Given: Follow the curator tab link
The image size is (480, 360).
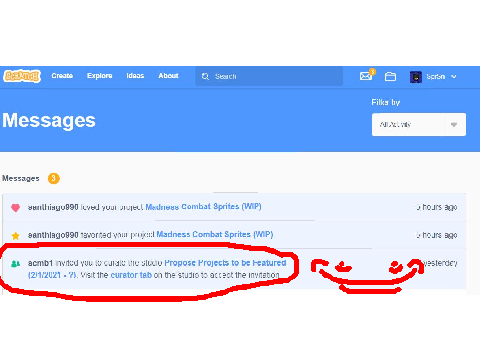Looking at the screenshot, I should pyautogui.click(x=131, y=275).
